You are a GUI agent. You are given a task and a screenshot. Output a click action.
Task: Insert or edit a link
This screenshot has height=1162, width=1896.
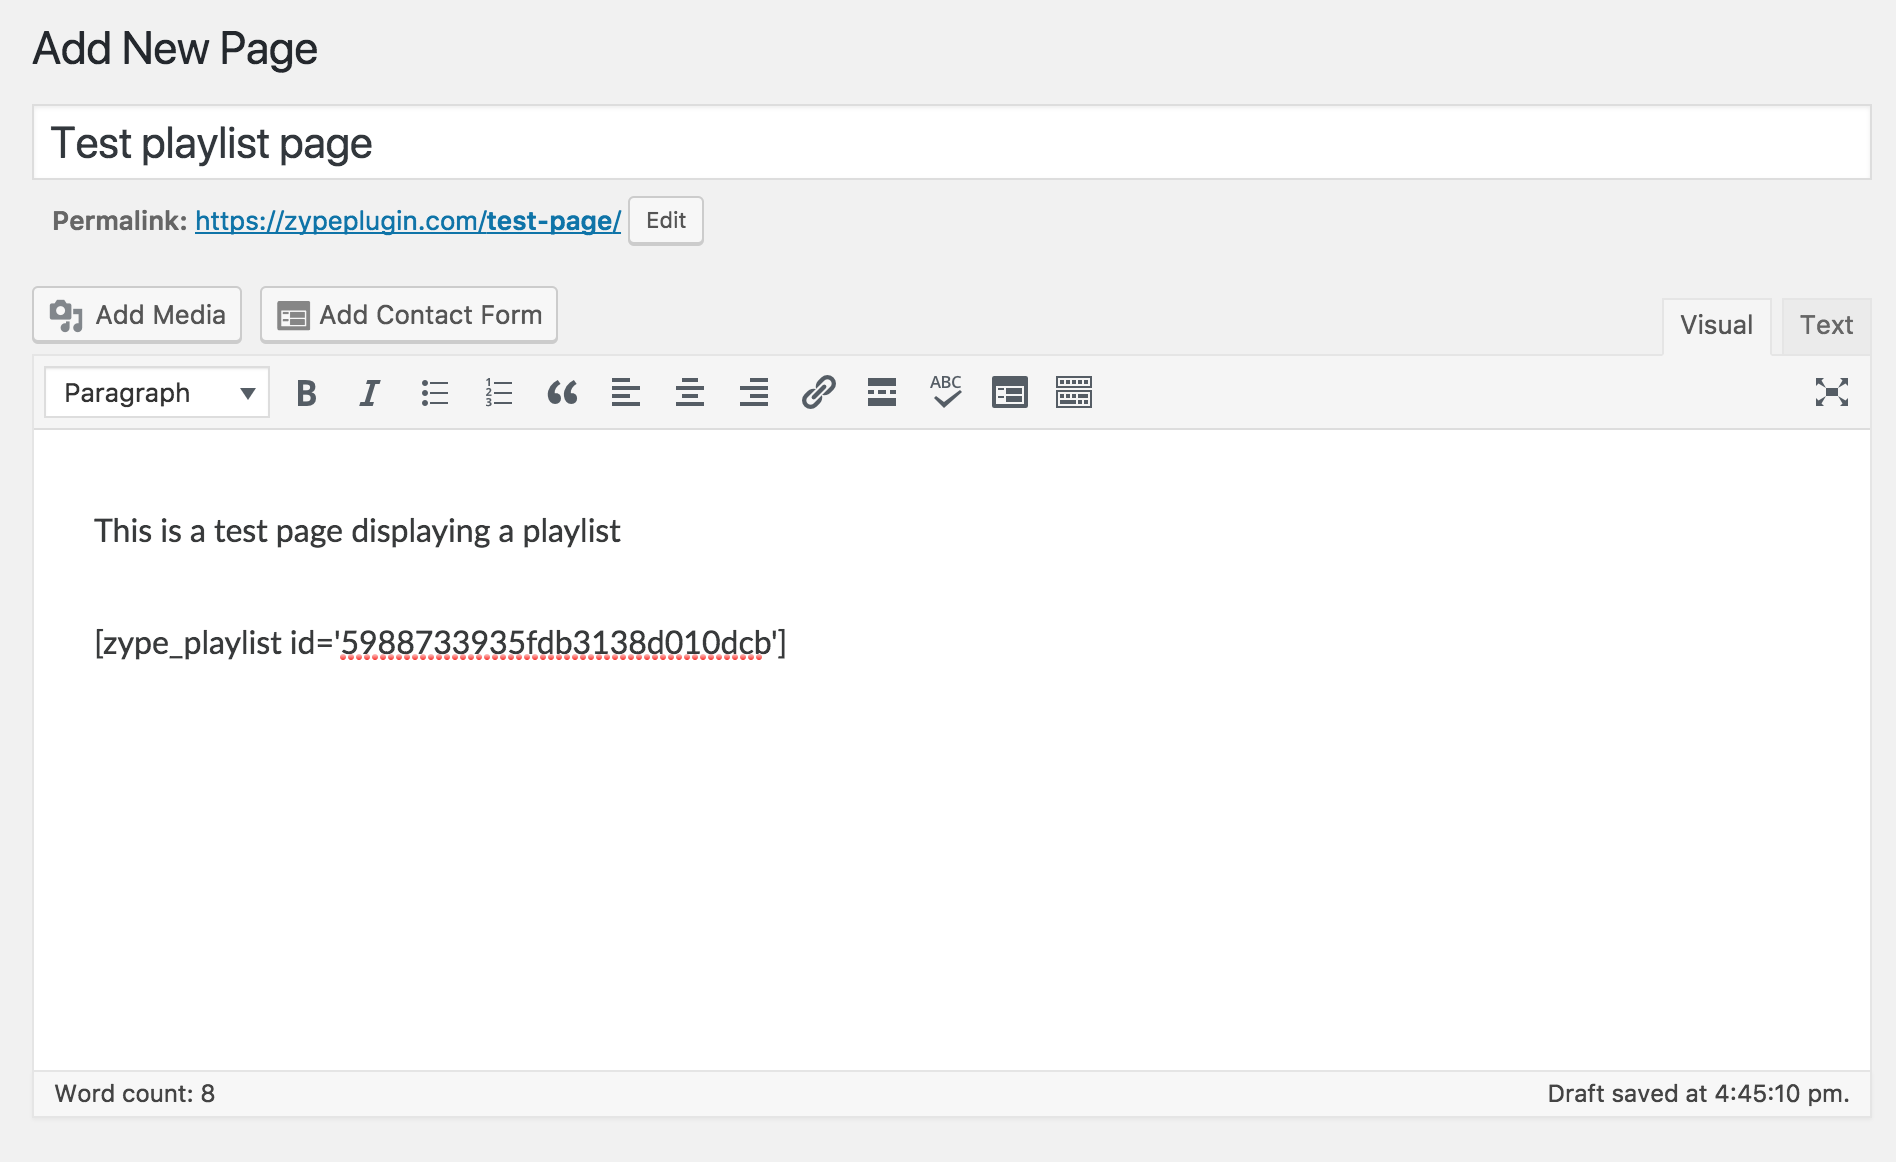pos(818,393)
